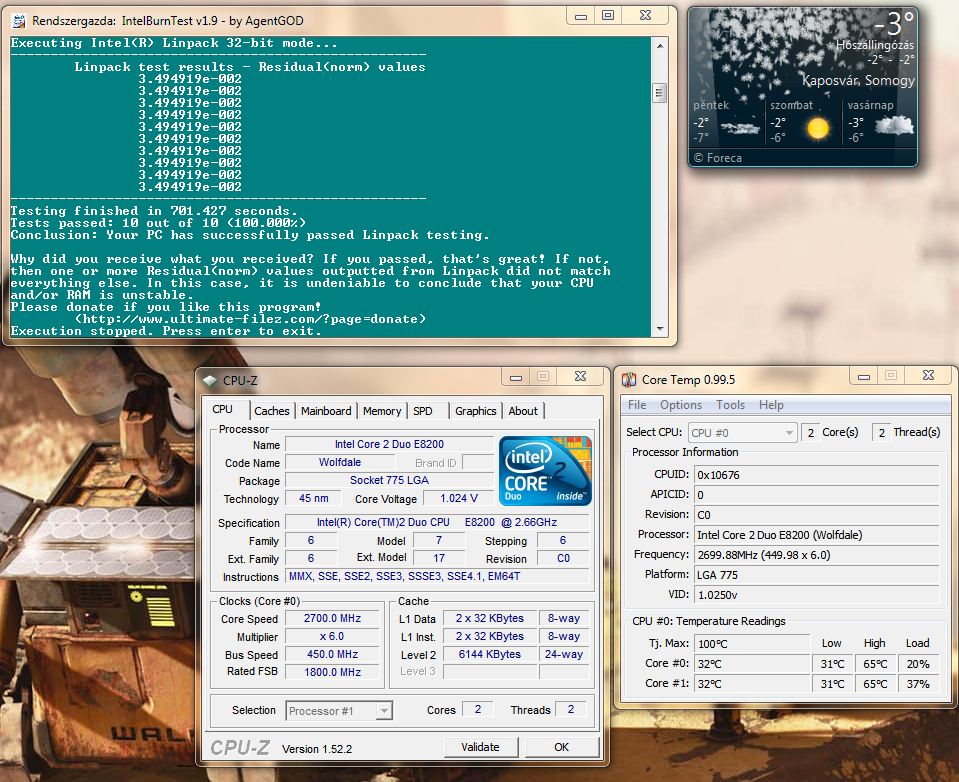Image resolution: width=959 pixels, height=782 pixels.
Task: Click the Core #0 high 65°C cell
Action: (x=875, y=663)
